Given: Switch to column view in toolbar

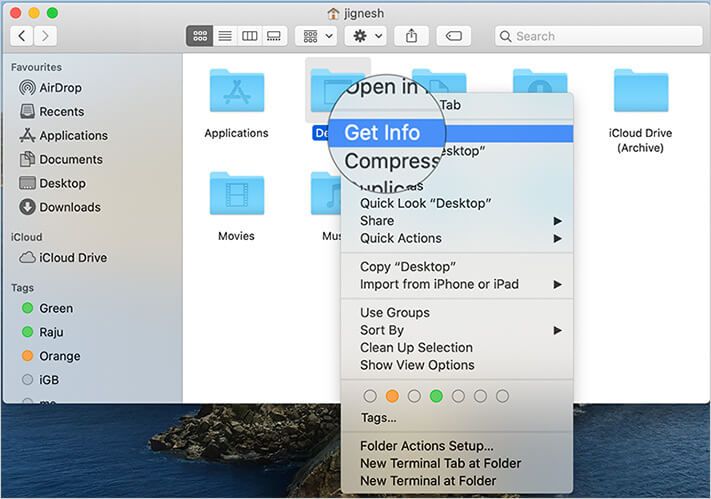Looking at the screenshot, I should point(250,36).
